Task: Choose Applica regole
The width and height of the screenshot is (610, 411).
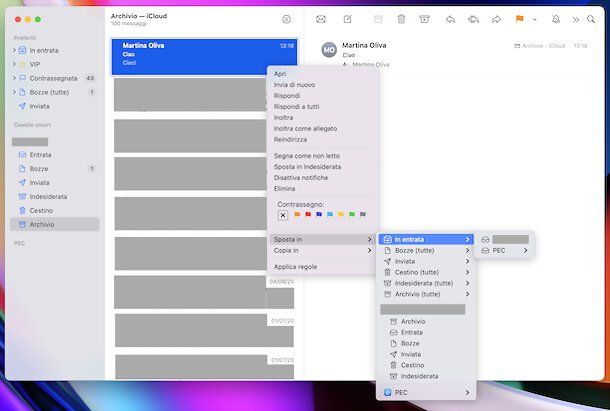Action: point(322,267)
